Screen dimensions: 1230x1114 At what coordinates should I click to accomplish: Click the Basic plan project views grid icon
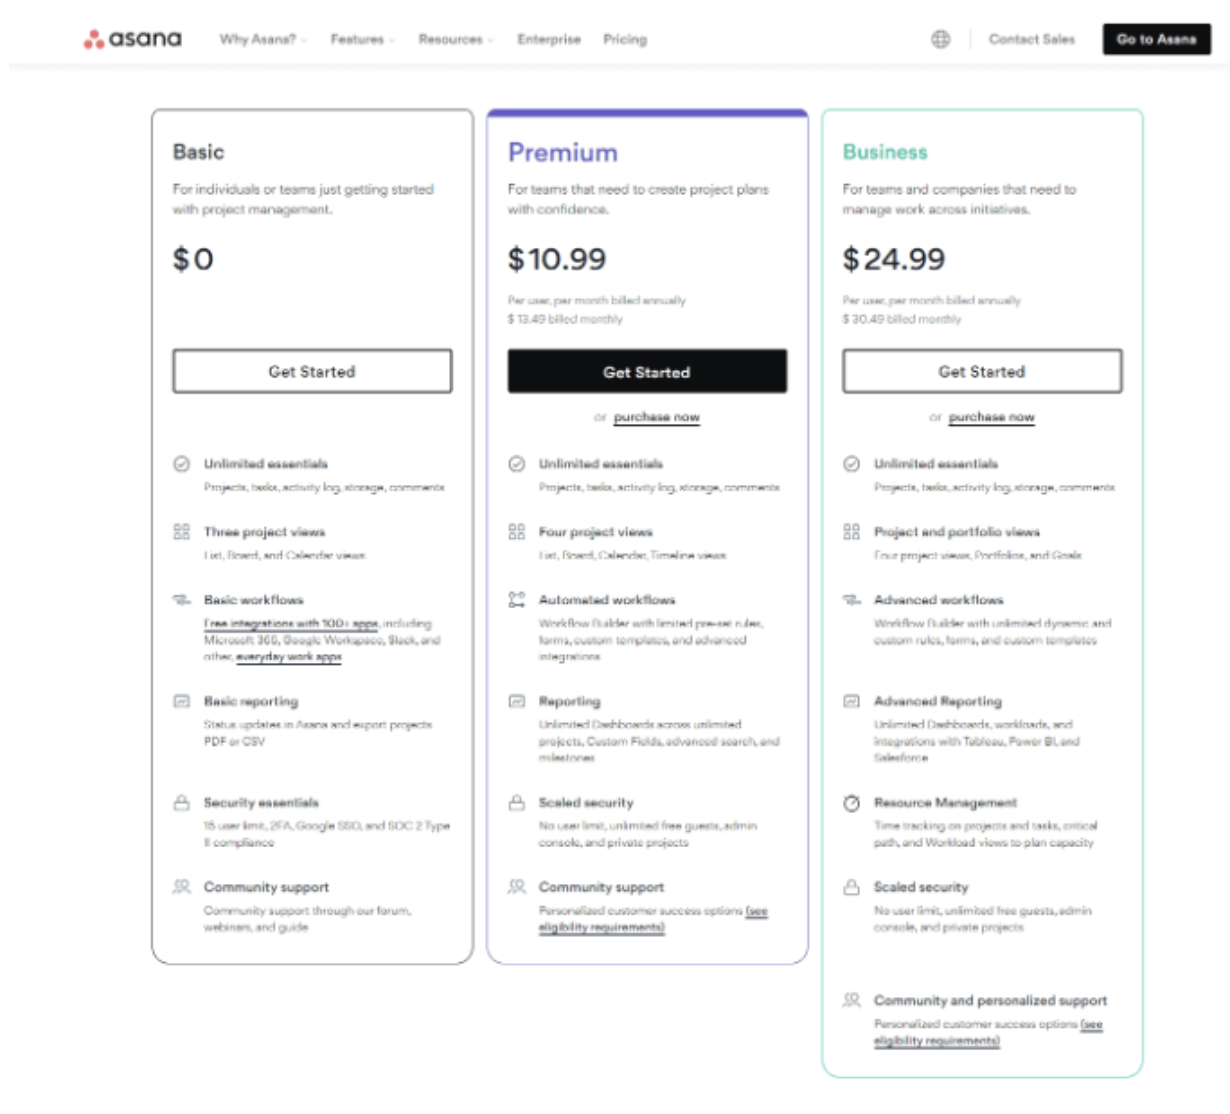pos(181,531)
